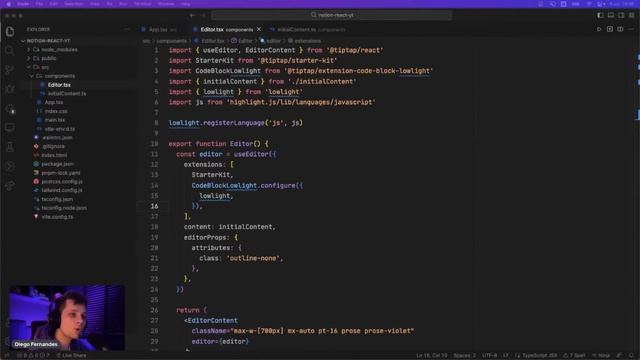Viewport: 640px width, 360px height.
Task: Switch to the App.tsx tab
Action: 161,29
